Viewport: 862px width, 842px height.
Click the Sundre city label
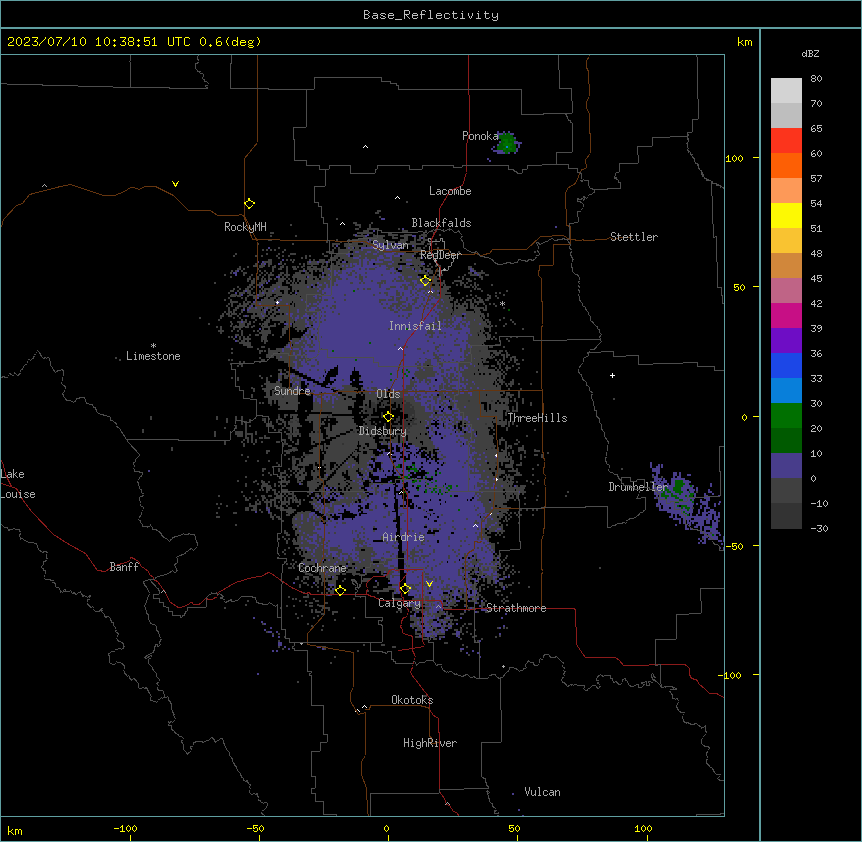292,391
